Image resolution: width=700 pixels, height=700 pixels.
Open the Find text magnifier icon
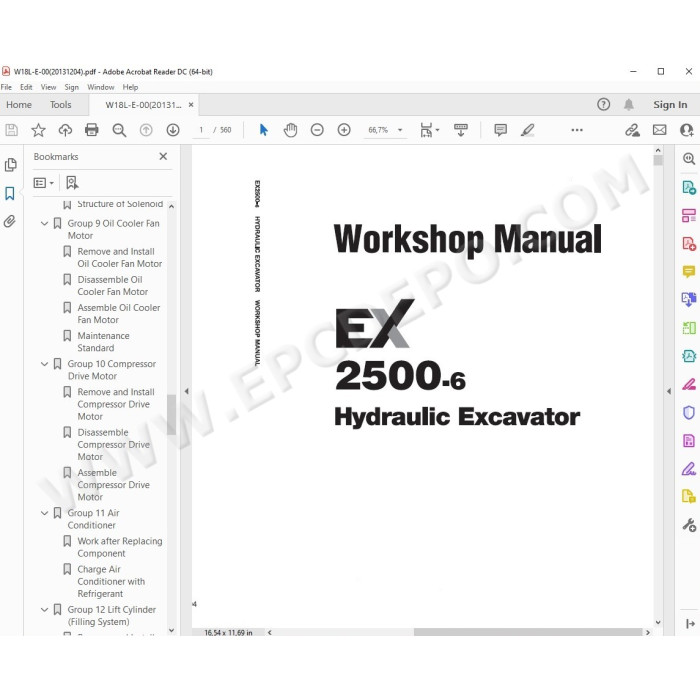(119, 130)
